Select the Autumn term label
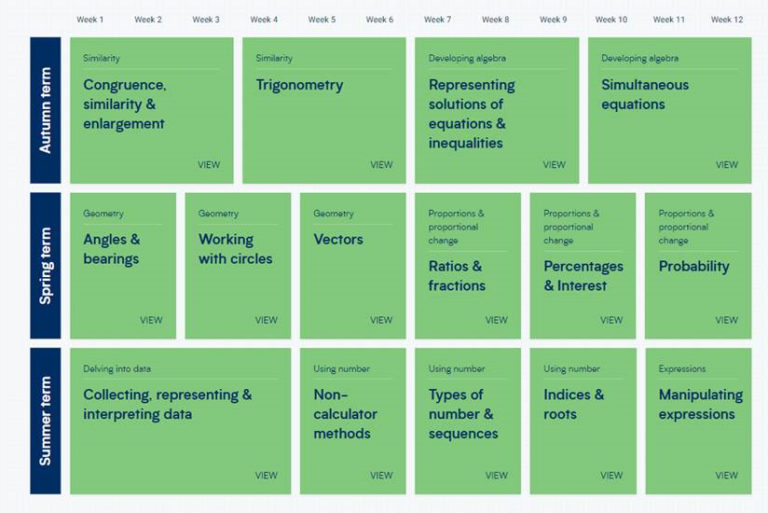768x513 pixels. pyautogui.click(x=46, y=111)
